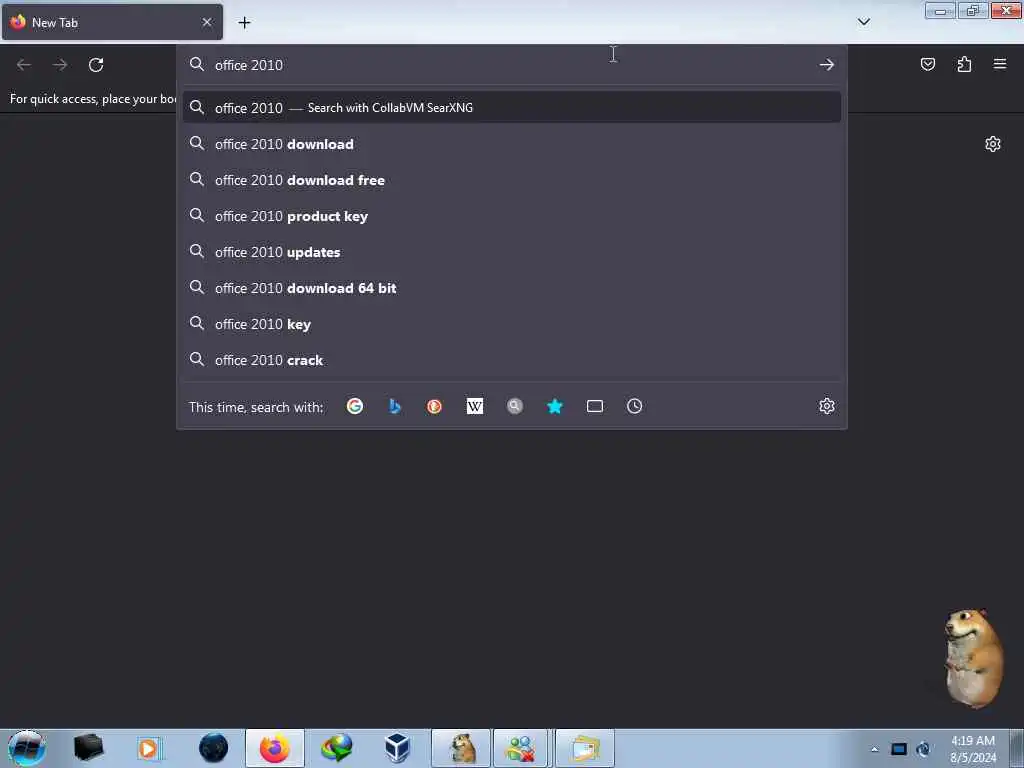Select suggestion office 2010 crack

pos(511,360)
